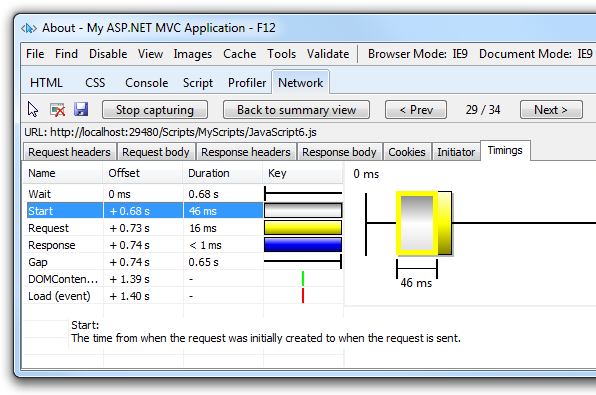
Task: Open the Cache menu
Action: coord(239,54)
